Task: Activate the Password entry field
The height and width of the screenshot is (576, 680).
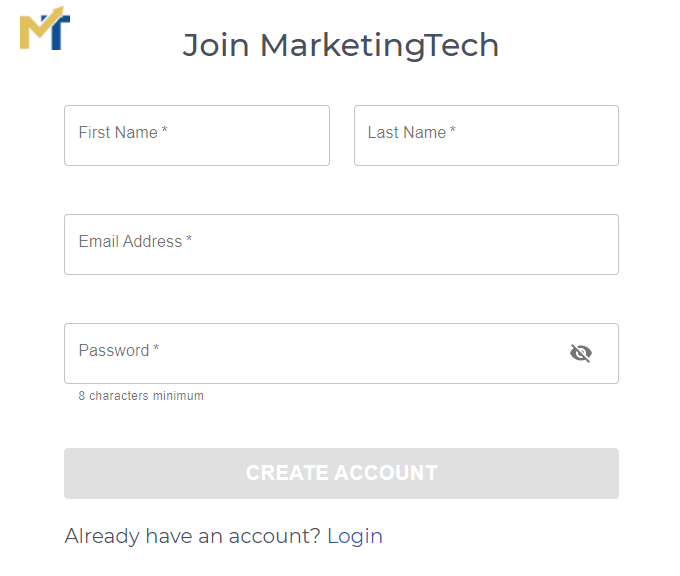Action: click(x=341, y=353)
